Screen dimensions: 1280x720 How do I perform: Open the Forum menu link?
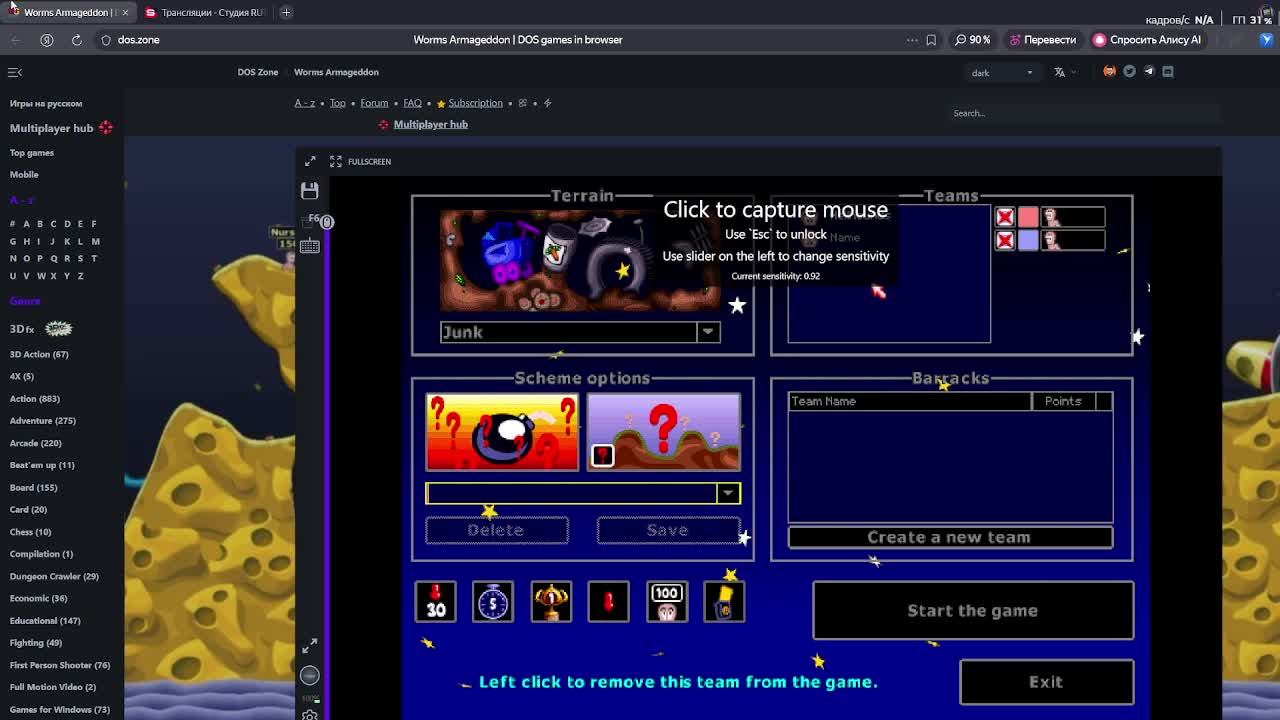tap(374, 103)
